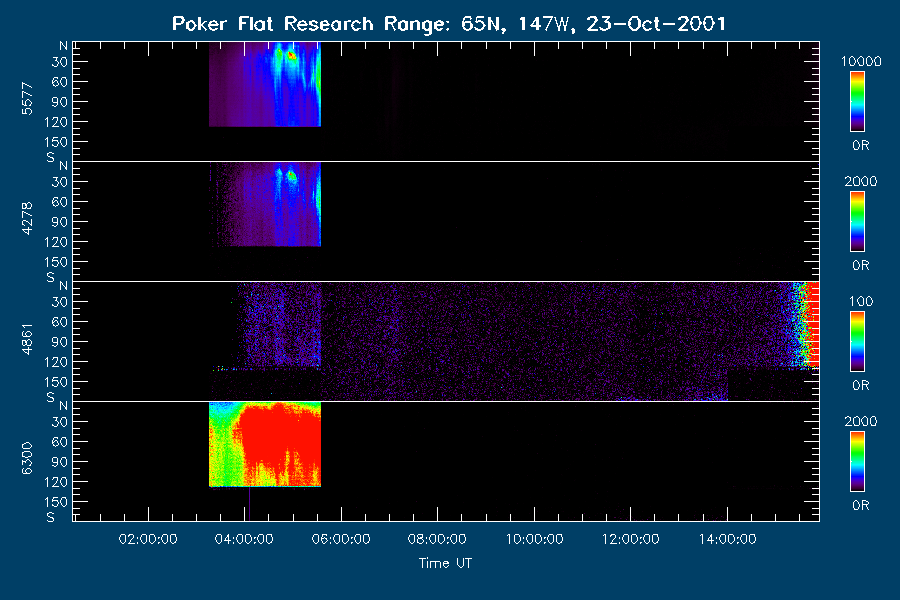The height and width of the screenshot is (600, 900).
Task: Click the 5577 color scale bar
Action: point(858,102)
